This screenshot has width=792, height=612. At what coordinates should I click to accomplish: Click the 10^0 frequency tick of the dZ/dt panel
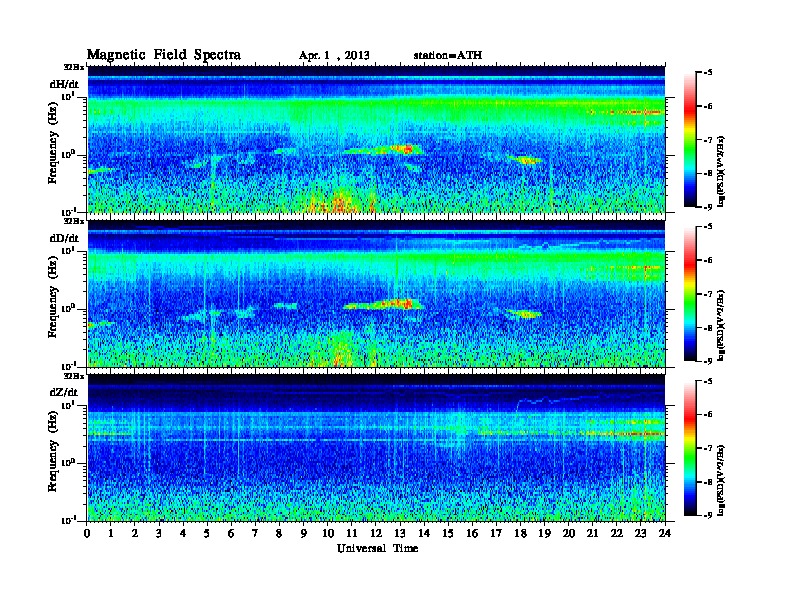point(68,463)
